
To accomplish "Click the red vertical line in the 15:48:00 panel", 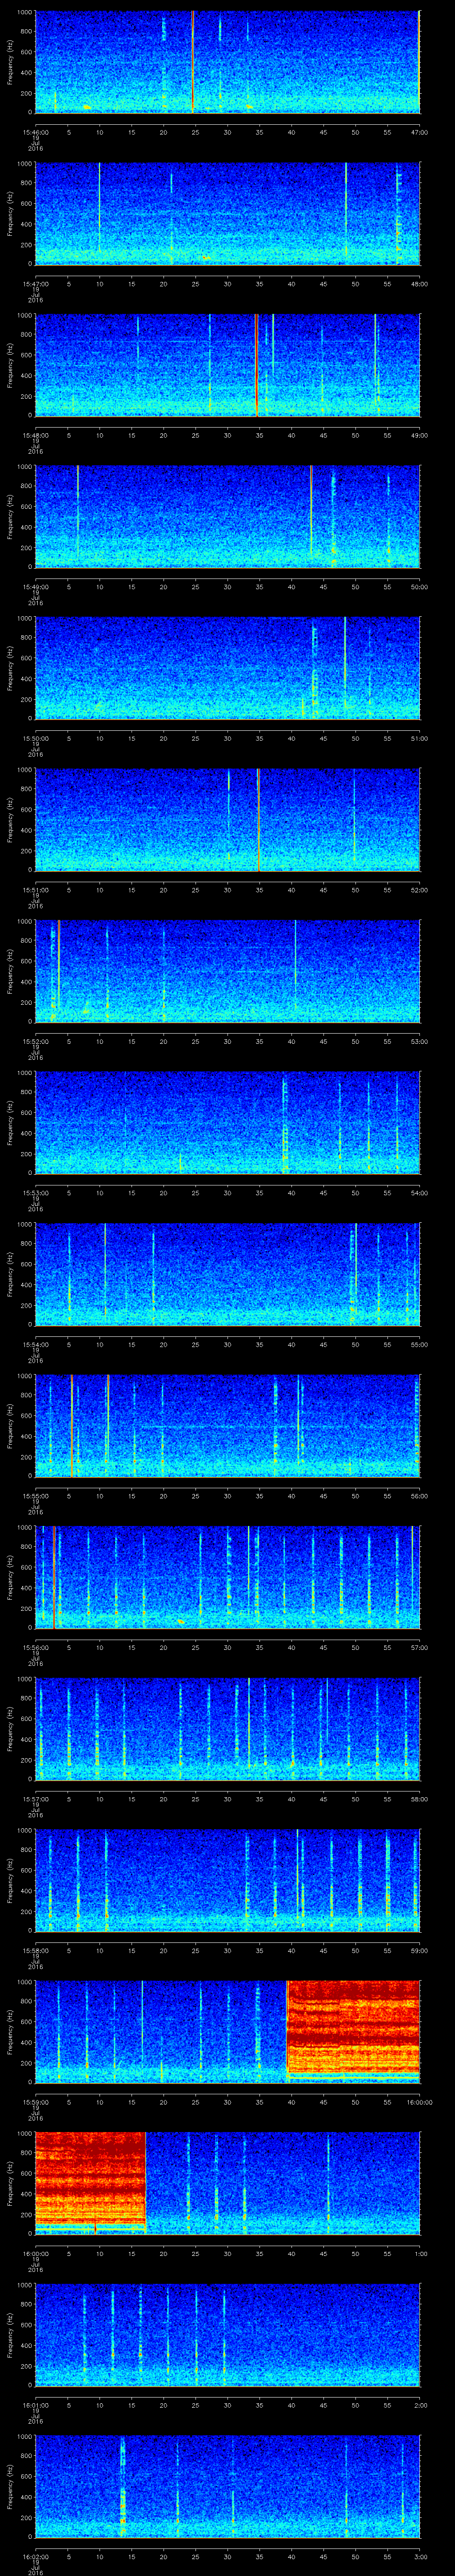I will [256, 365].
